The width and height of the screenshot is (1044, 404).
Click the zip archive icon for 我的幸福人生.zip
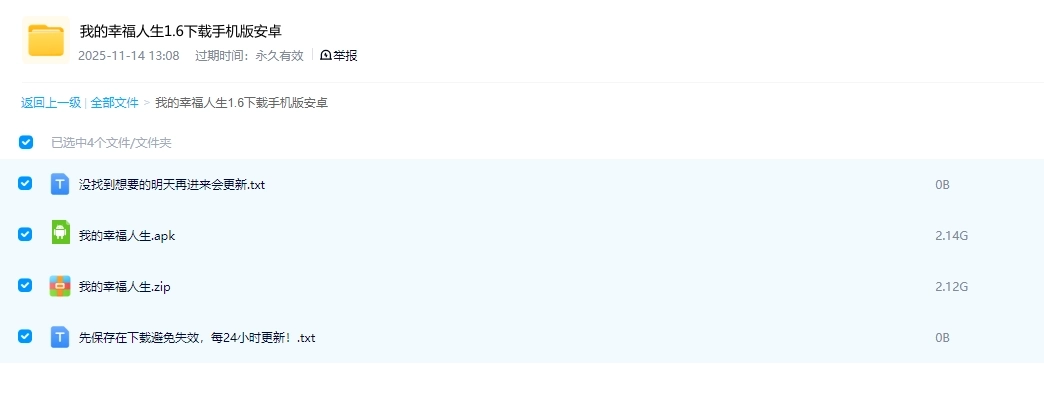point(60,286)
